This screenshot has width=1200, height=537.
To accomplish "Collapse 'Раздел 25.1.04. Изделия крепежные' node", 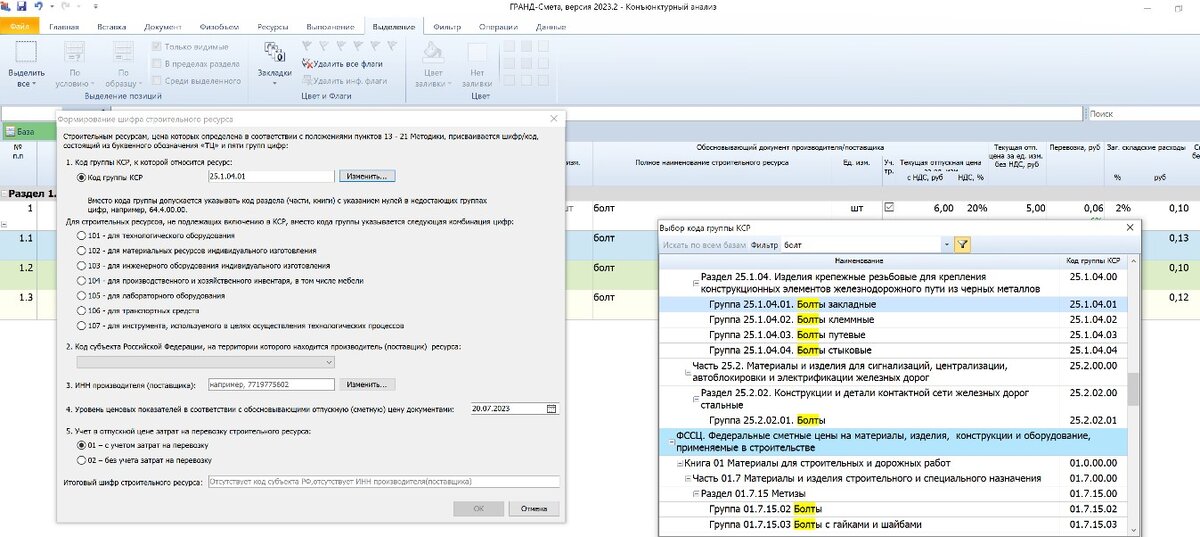I will (695, 284).
